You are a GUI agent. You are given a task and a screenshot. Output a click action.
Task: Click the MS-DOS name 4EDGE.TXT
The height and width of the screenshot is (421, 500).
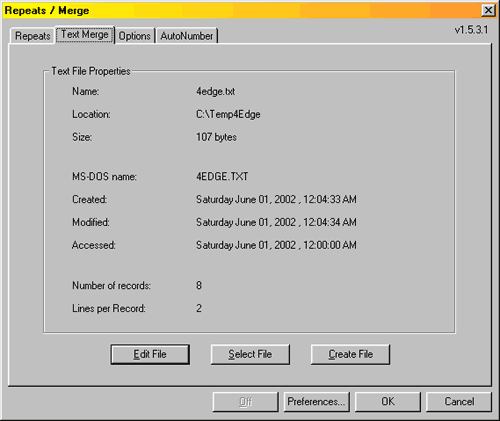(222, 176)
